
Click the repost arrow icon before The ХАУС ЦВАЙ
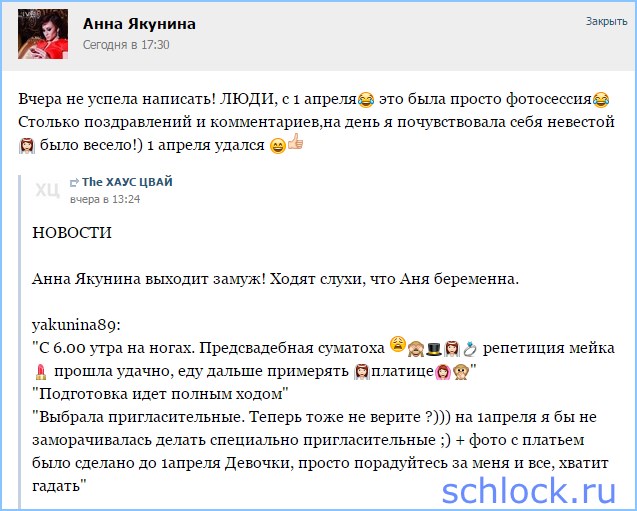[x=74, y=182]
